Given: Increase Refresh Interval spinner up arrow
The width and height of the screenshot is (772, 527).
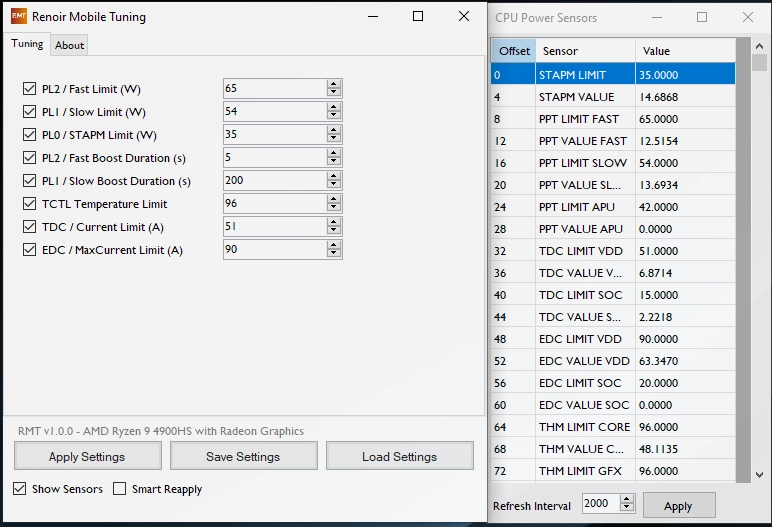Looking at the screenshot, I should click(x=628, y=500).
